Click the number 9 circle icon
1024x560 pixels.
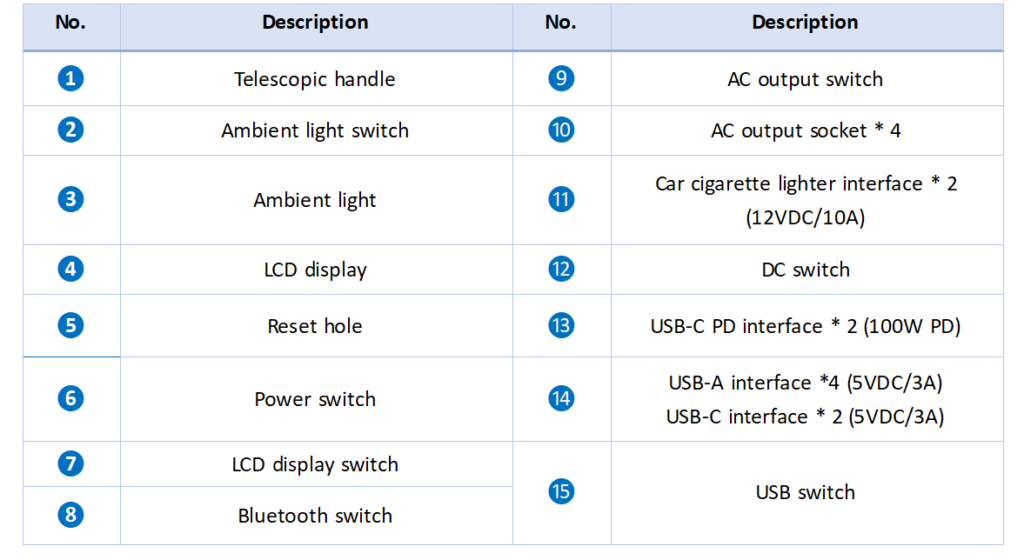click(561, 78)
